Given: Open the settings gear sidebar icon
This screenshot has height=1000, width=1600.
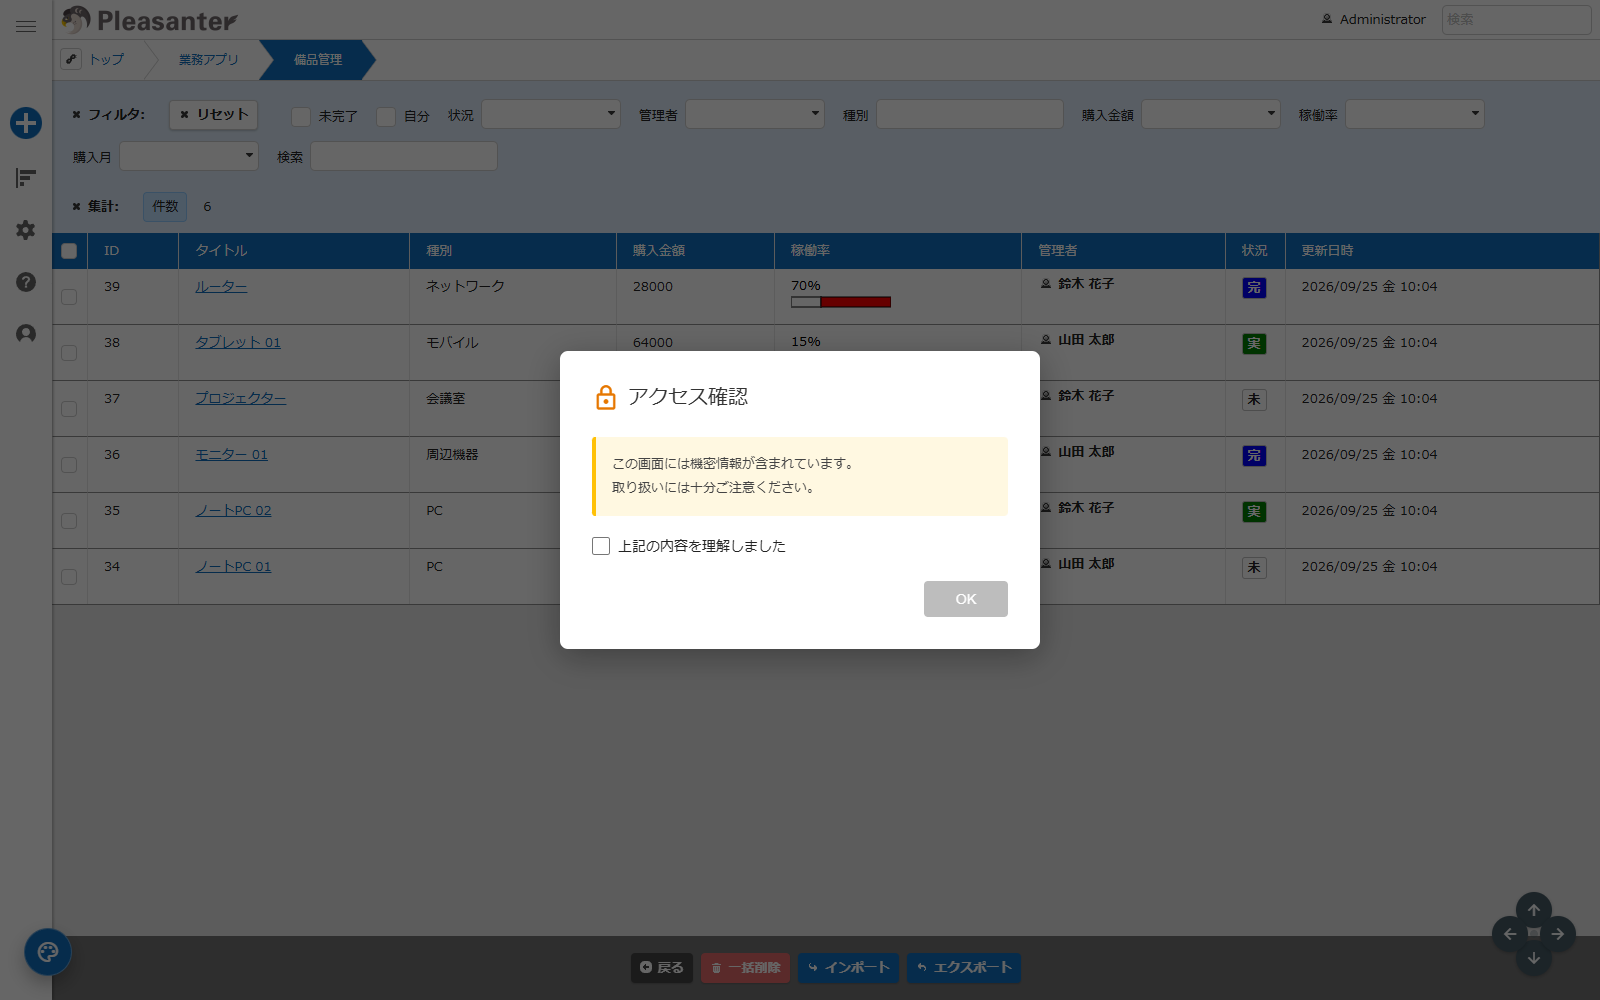Looking at the screenshot, I should click(26, 230).
